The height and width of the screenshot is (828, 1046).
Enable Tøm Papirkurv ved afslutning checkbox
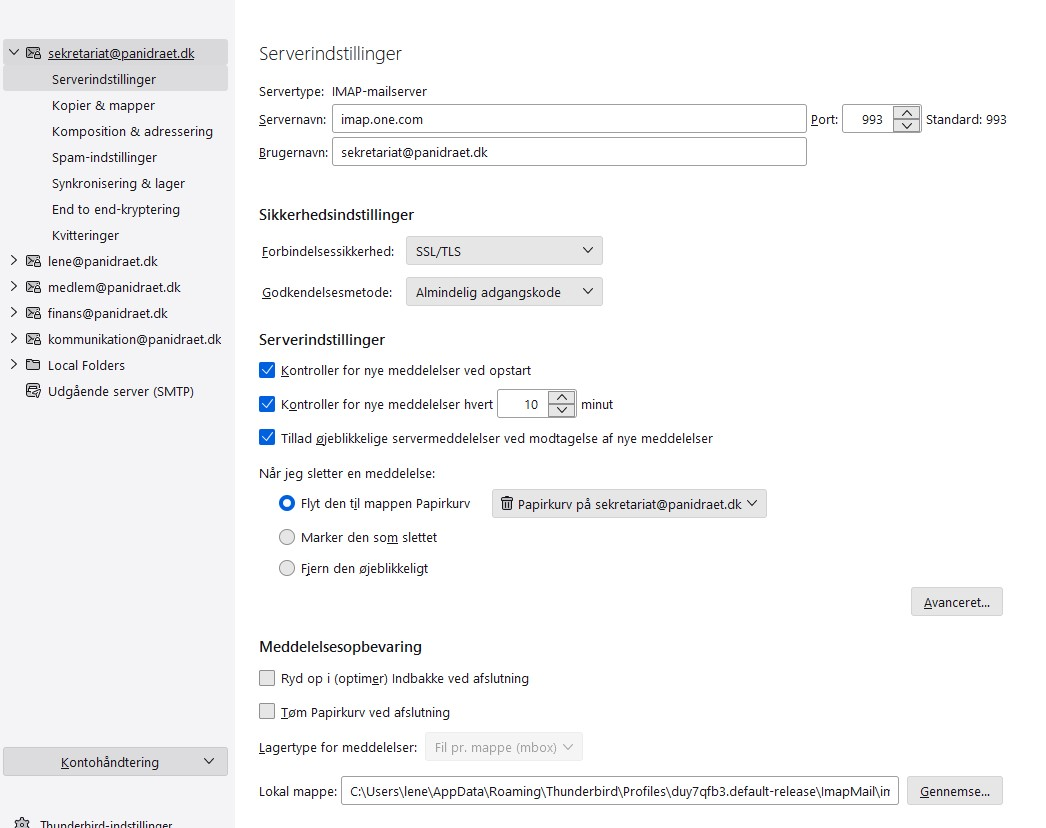[x=267, y=712]
